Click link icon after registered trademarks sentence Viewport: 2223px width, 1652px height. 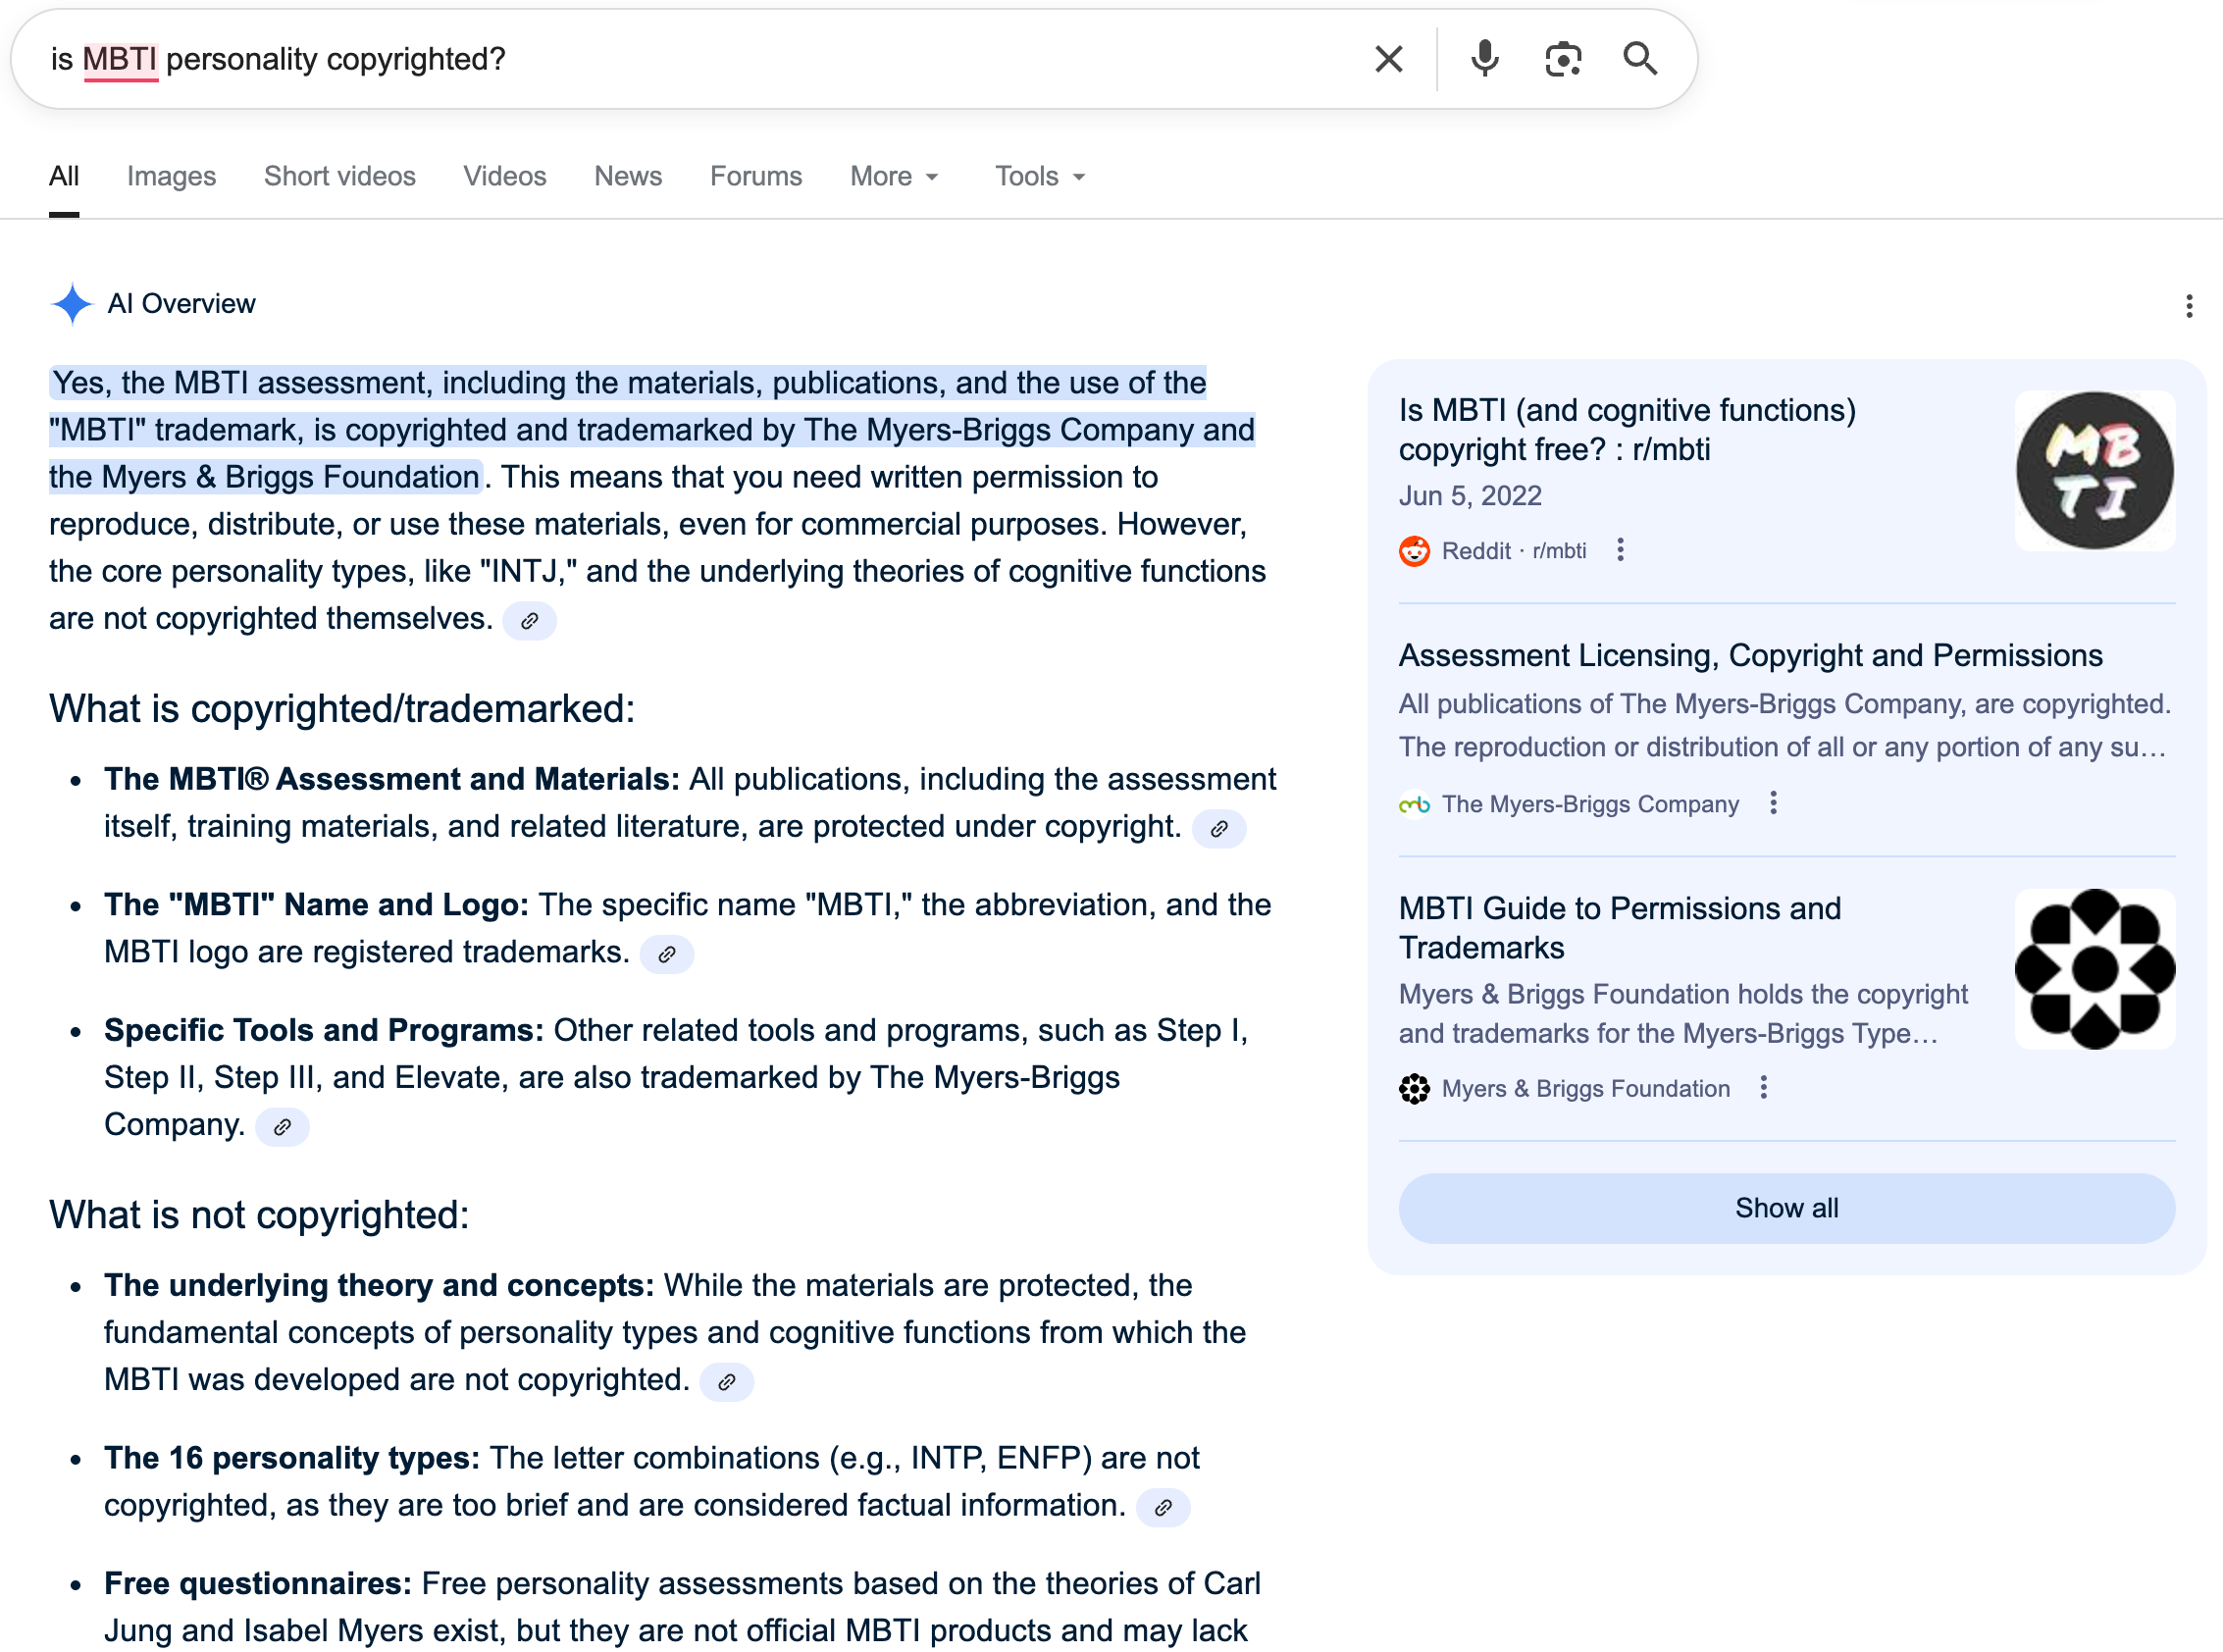(667, 954)
